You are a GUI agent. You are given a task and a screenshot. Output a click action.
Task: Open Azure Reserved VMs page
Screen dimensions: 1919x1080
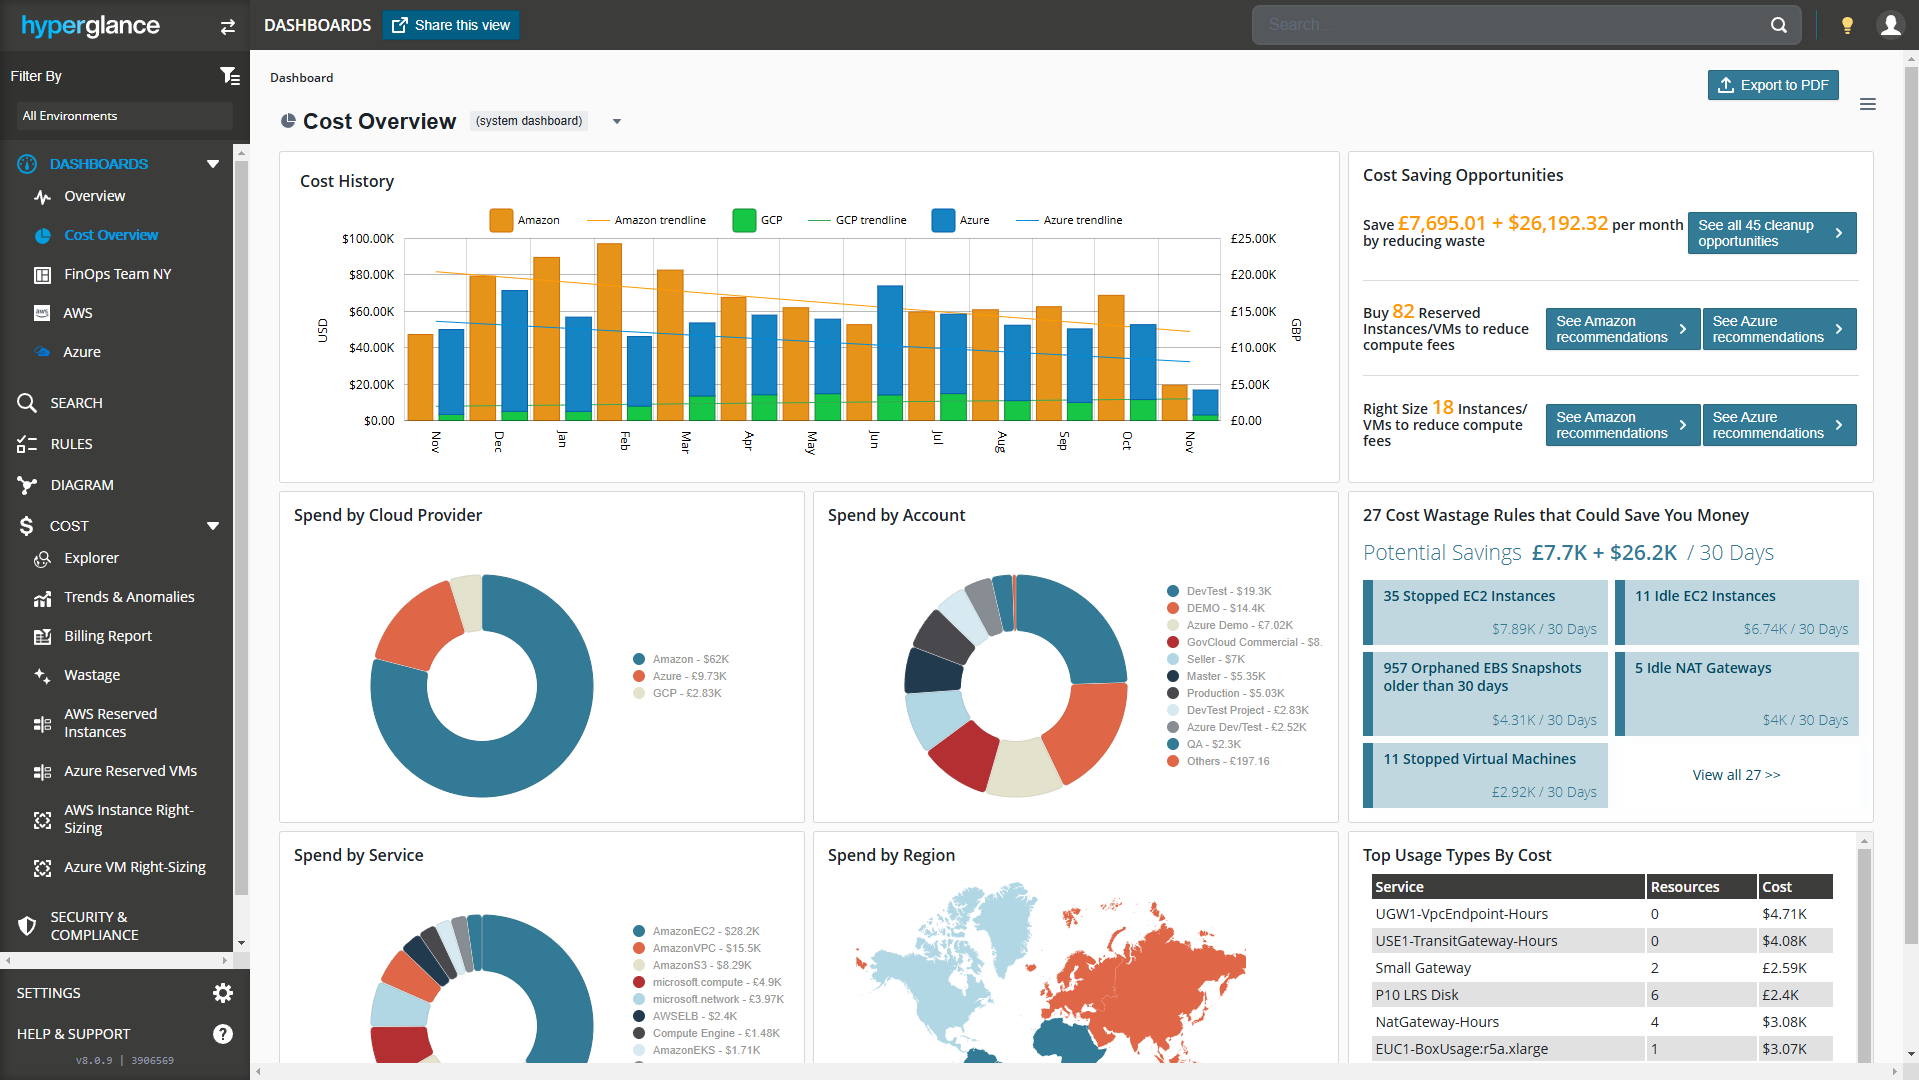(130, 772)
